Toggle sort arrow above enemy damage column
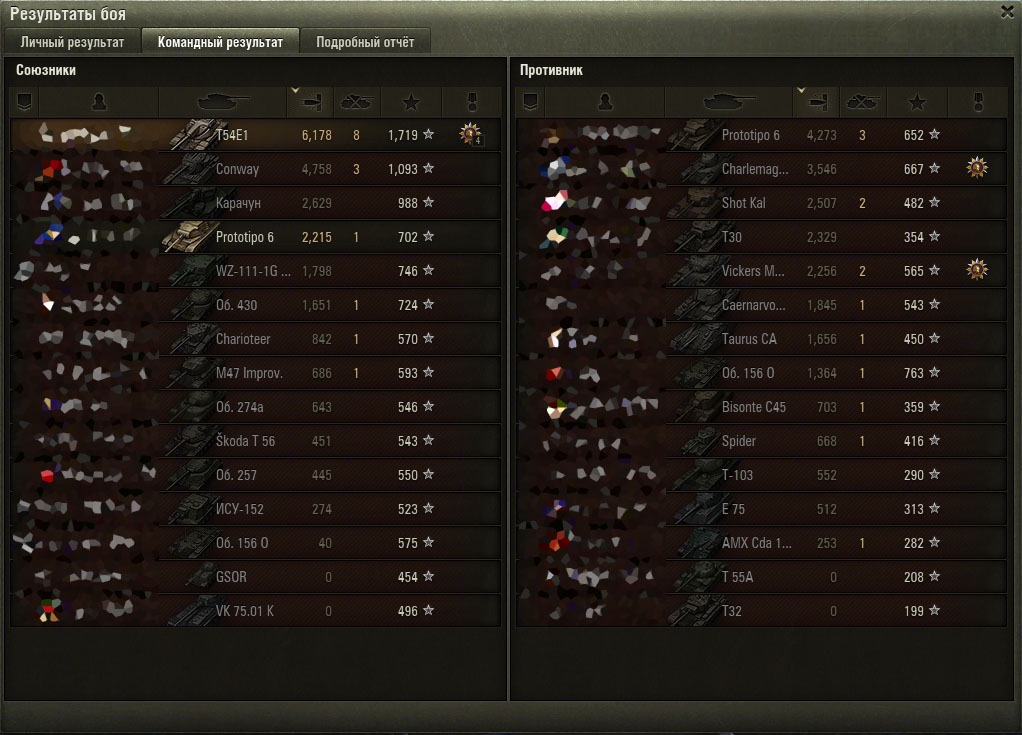Image resolution: width=1022 pixels, height=735 pixels. (x=801, y=91)
